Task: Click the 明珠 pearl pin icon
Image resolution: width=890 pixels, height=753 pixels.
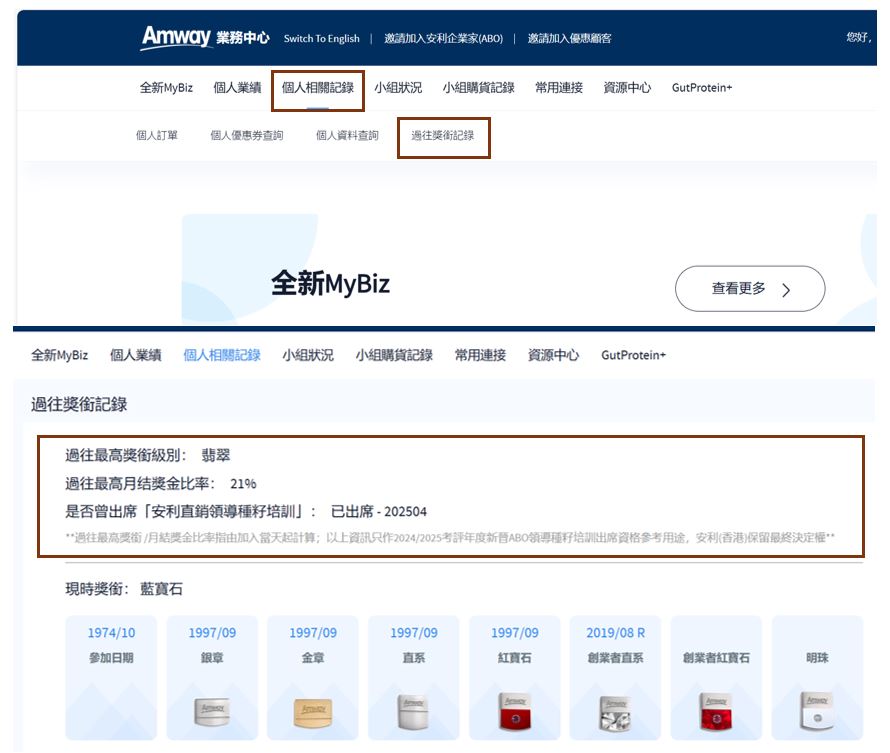Action: [817, 710]
